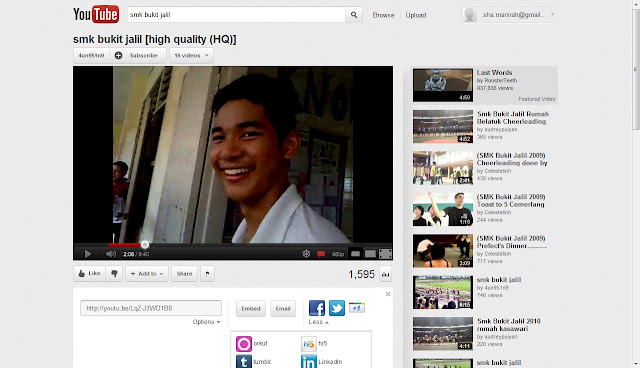Screen dimensions: 640x368
Task: Click the Email button
Action: 283,308
